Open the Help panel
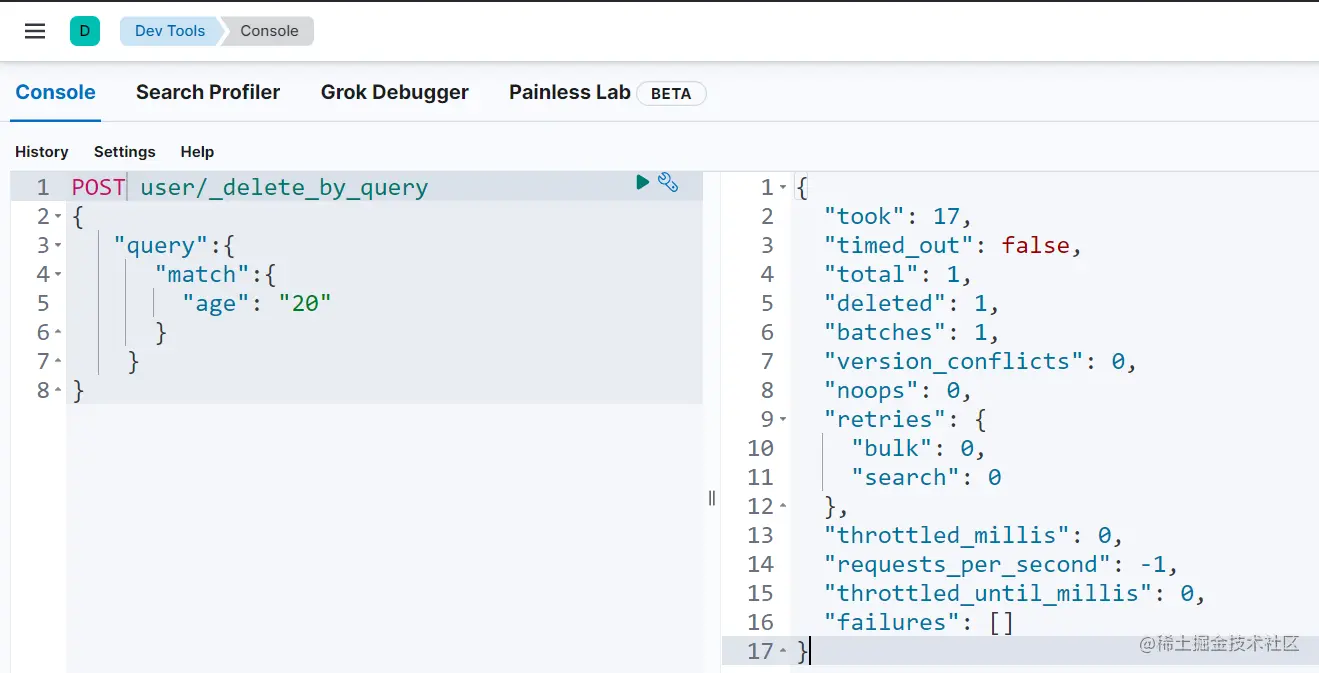Image resolution: width=1319 pixels, height=673 pixels. click(197, 152)
